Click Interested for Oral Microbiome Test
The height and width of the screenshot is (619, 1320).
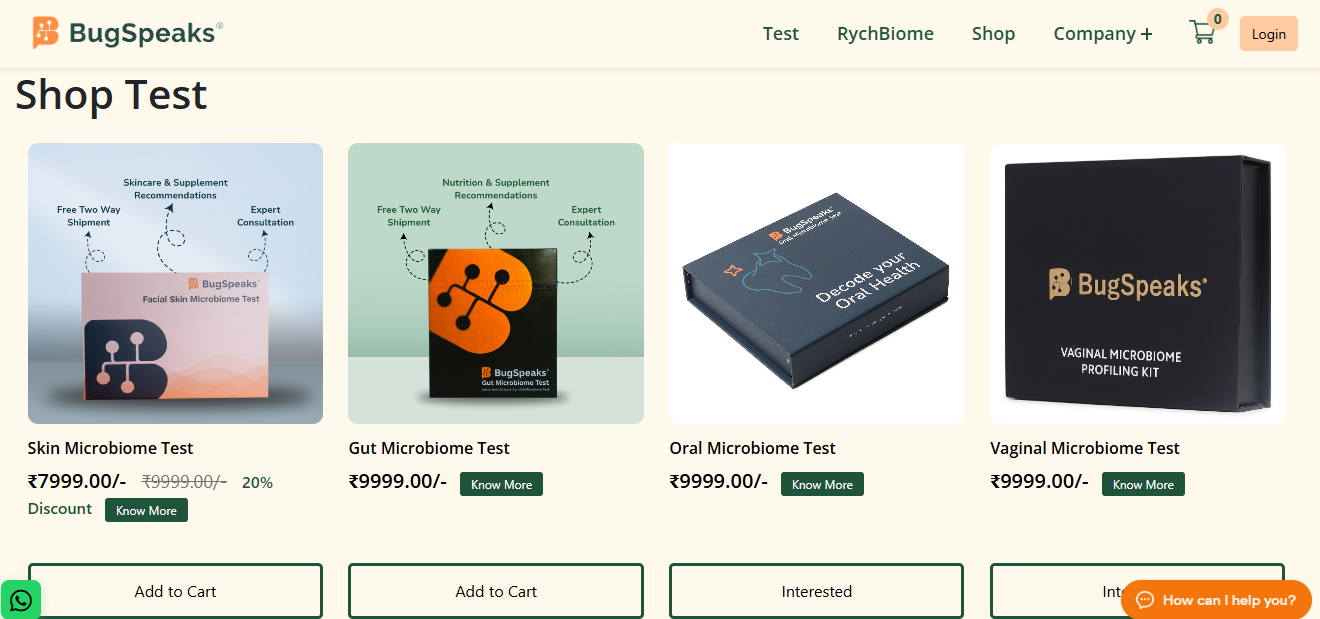(816, 591)
